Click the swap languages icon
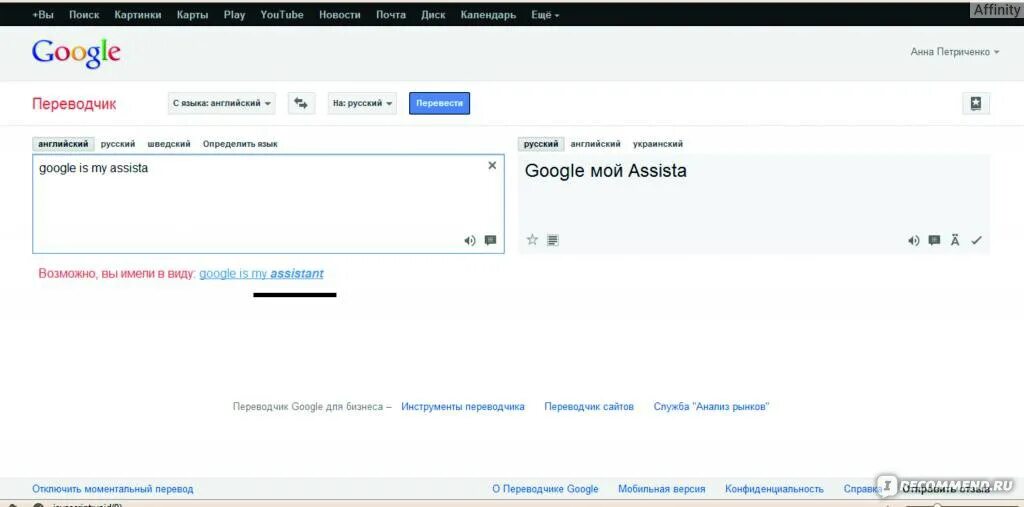This screenshot has width=1024, height=507. pos(301,103)
